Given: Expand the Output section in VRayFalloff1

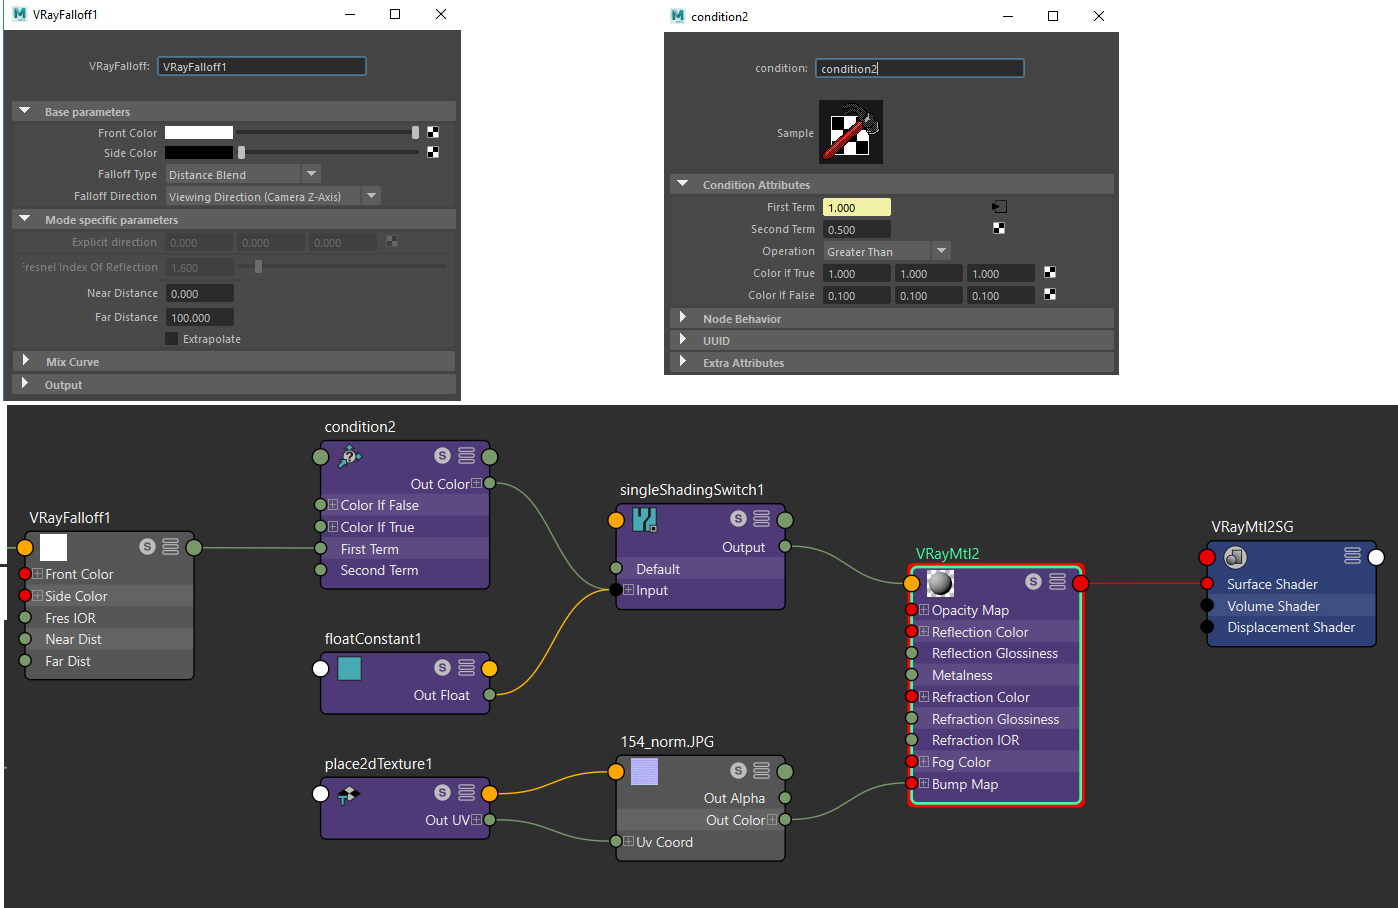Looking at the screenshot, I should click(x=25, y=384).
